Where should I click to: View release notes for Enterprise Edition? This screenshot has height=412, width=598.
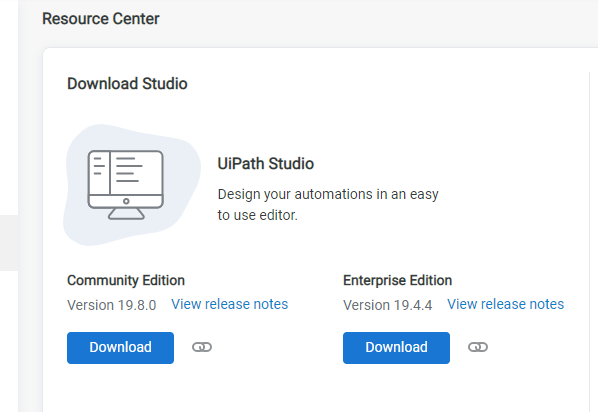pos(506,304)
